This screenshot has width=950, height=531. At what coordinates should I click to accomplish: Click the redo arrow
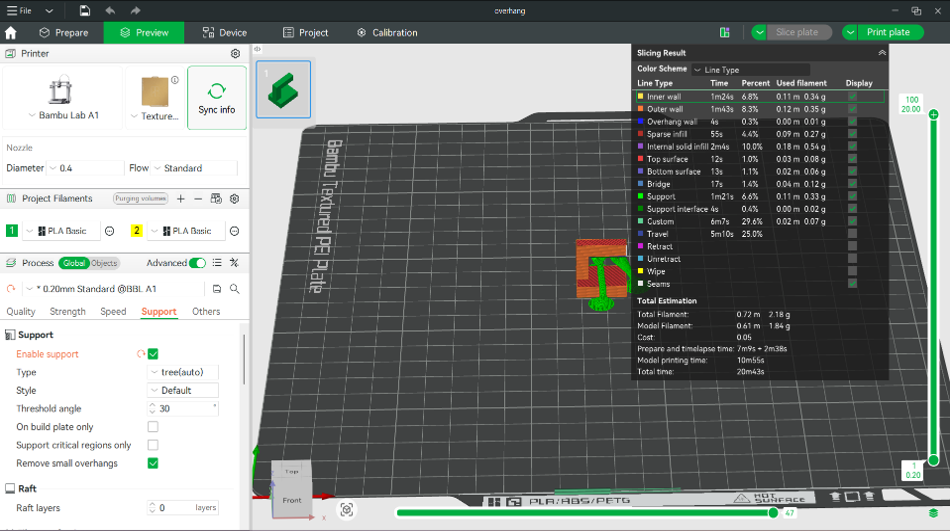click(x=135, y=10)
